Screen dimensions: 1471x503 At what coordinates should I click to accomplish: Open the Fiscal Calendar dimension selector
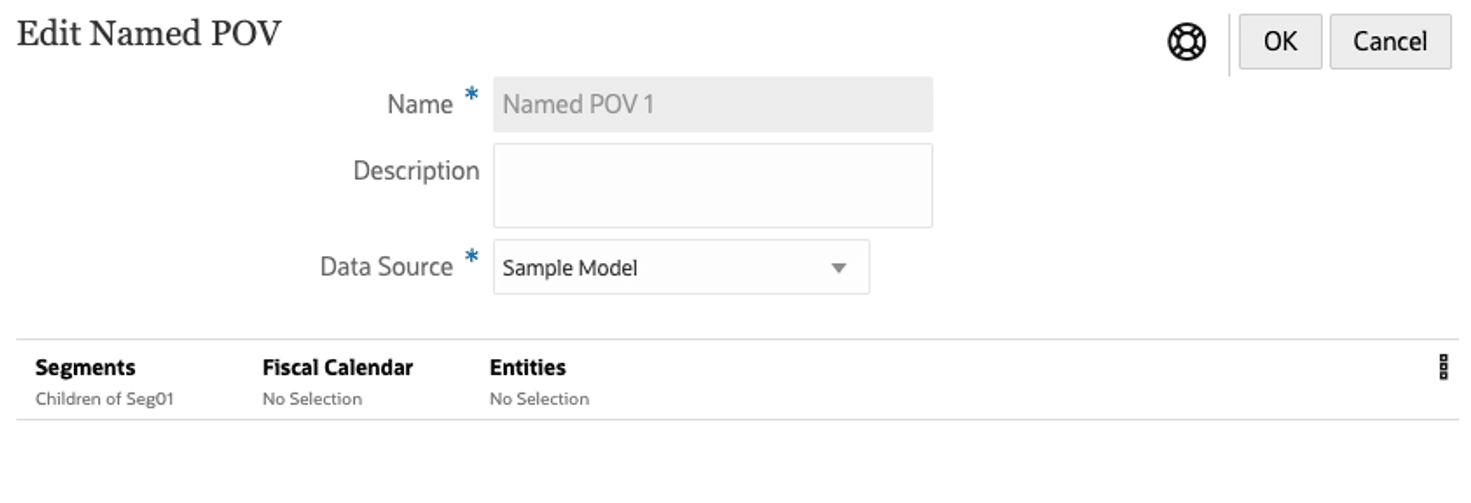point(337,368)
